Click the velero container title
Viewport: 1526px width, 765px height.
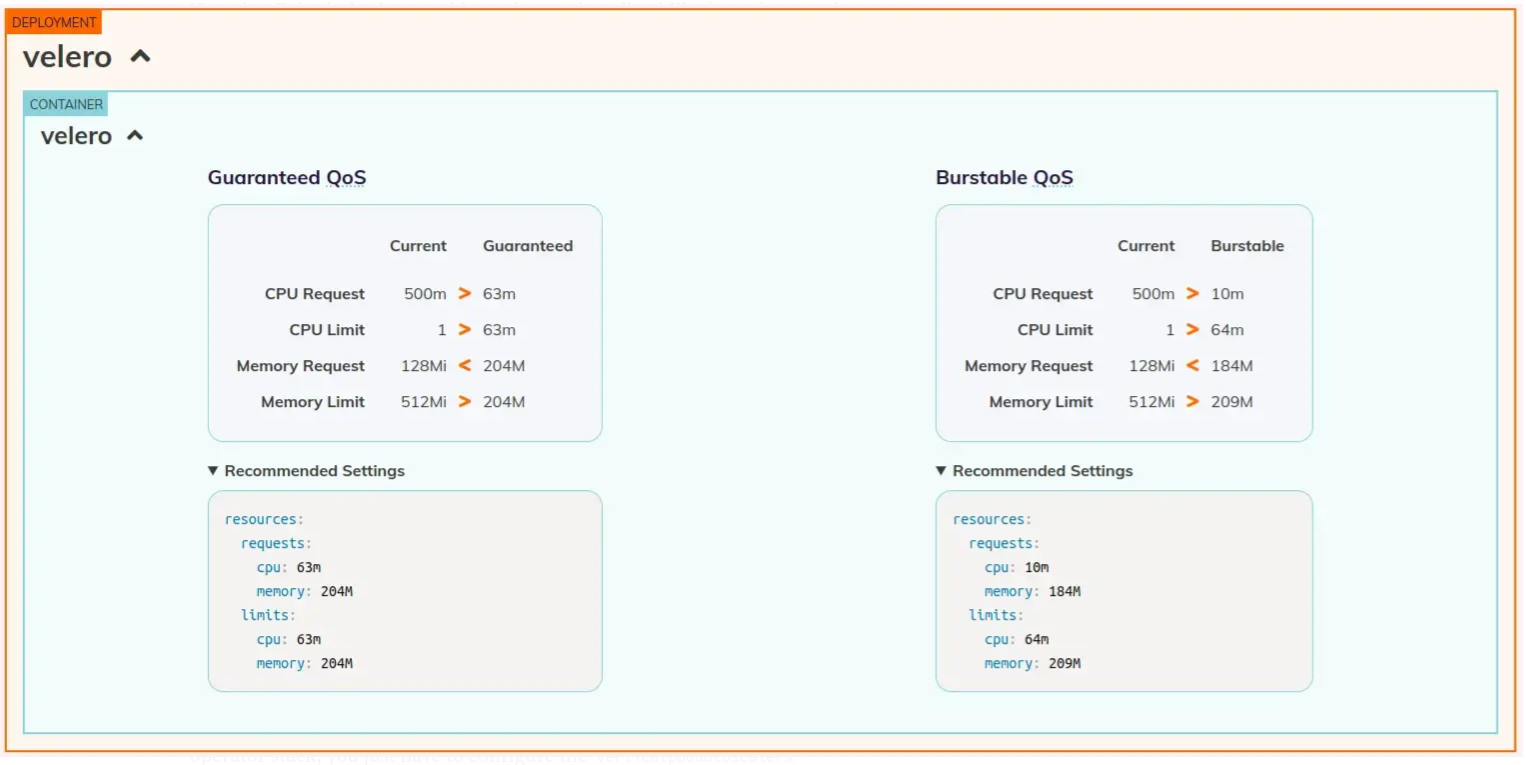tap(76, 136)
